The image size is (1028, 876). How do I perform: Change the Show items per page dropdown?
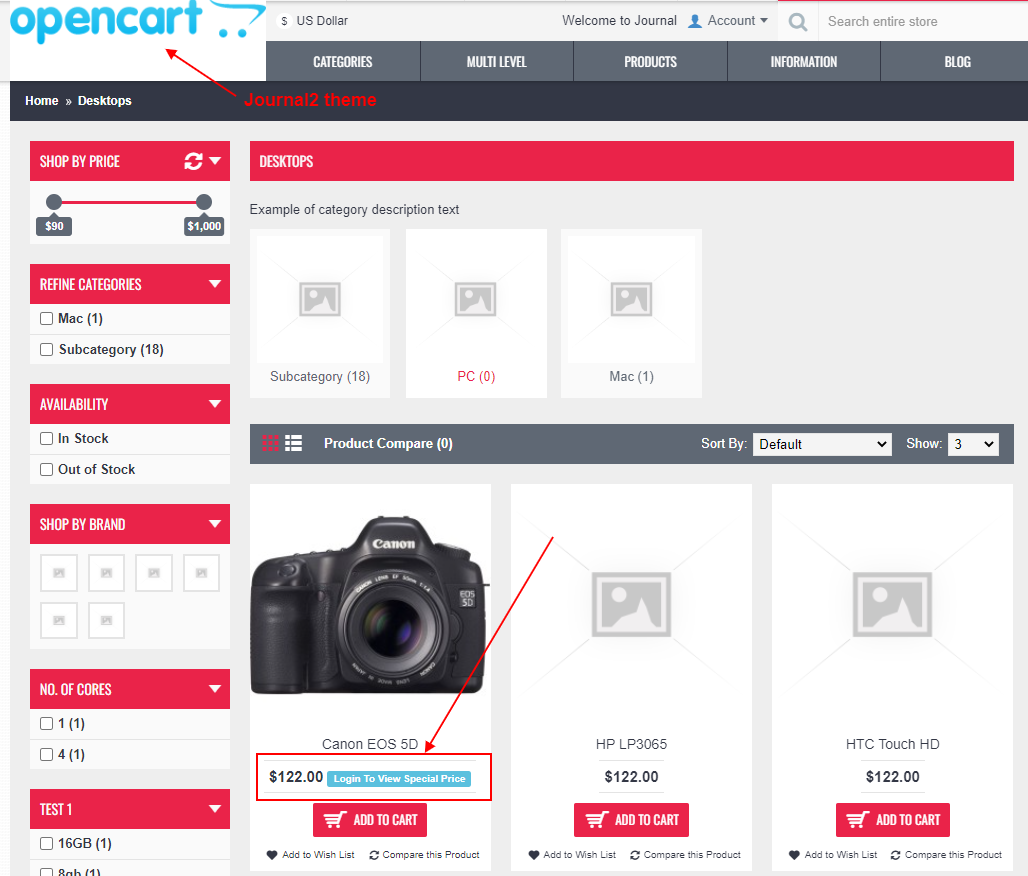click(x=972, y=443)
